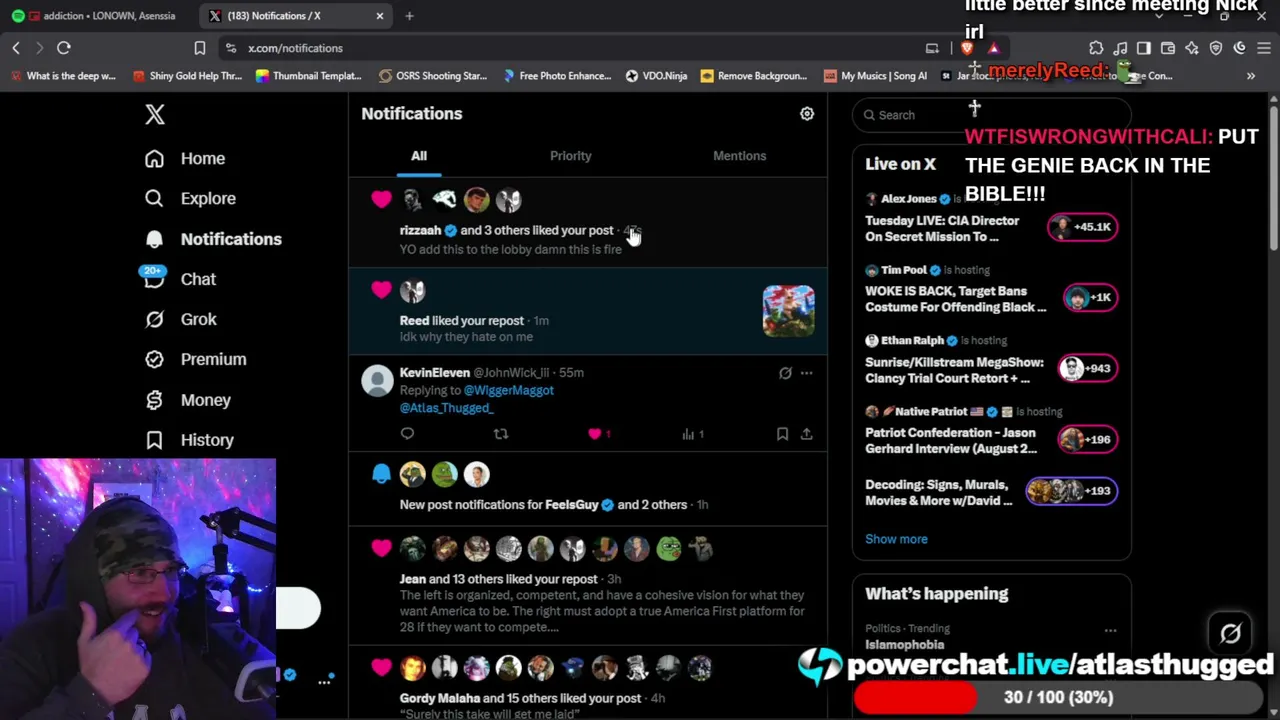The width and height of the screenshot is (1280, 720).
Task: Click Show more under Live on X
Action: (896, 539)
